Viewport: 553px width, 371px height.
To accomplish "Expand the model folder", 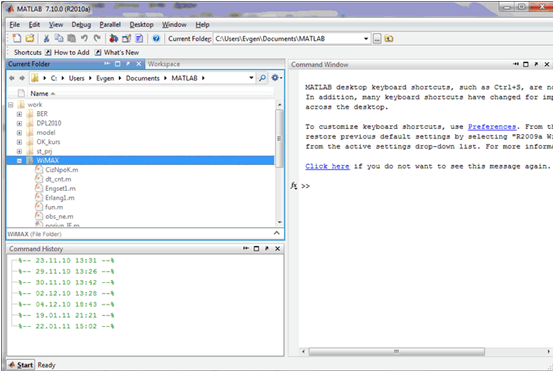I will [19, 133].
